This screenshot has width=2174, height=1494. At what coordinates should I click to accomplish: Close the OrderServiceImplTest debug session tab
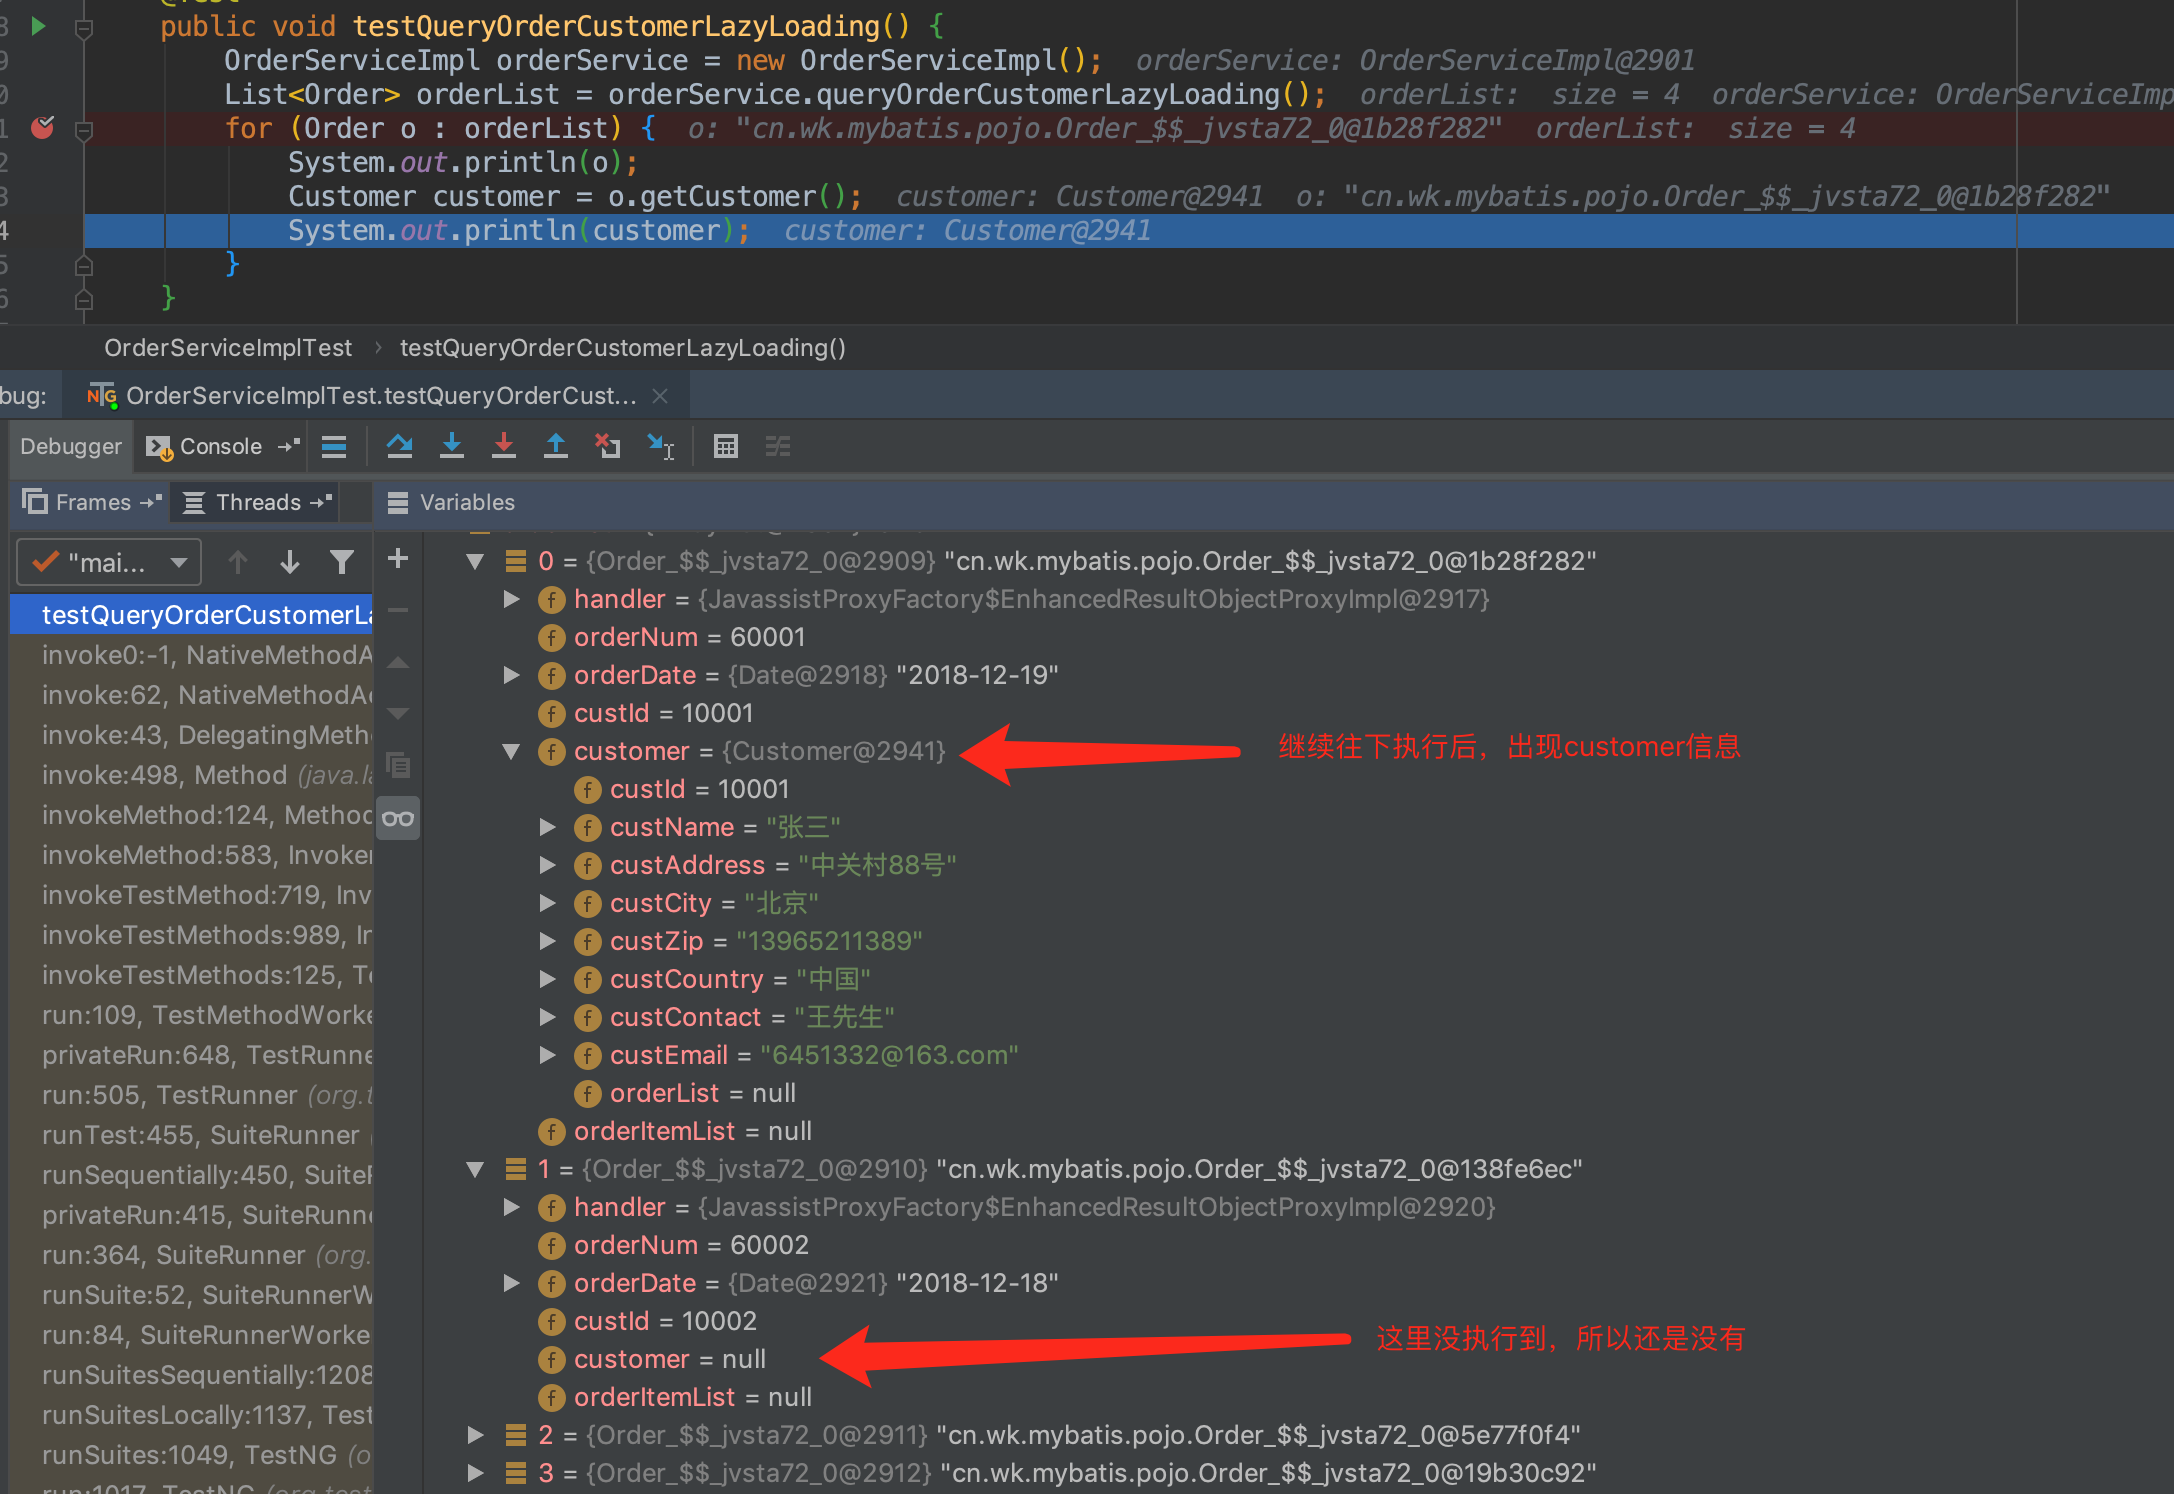tap(660, 396)
